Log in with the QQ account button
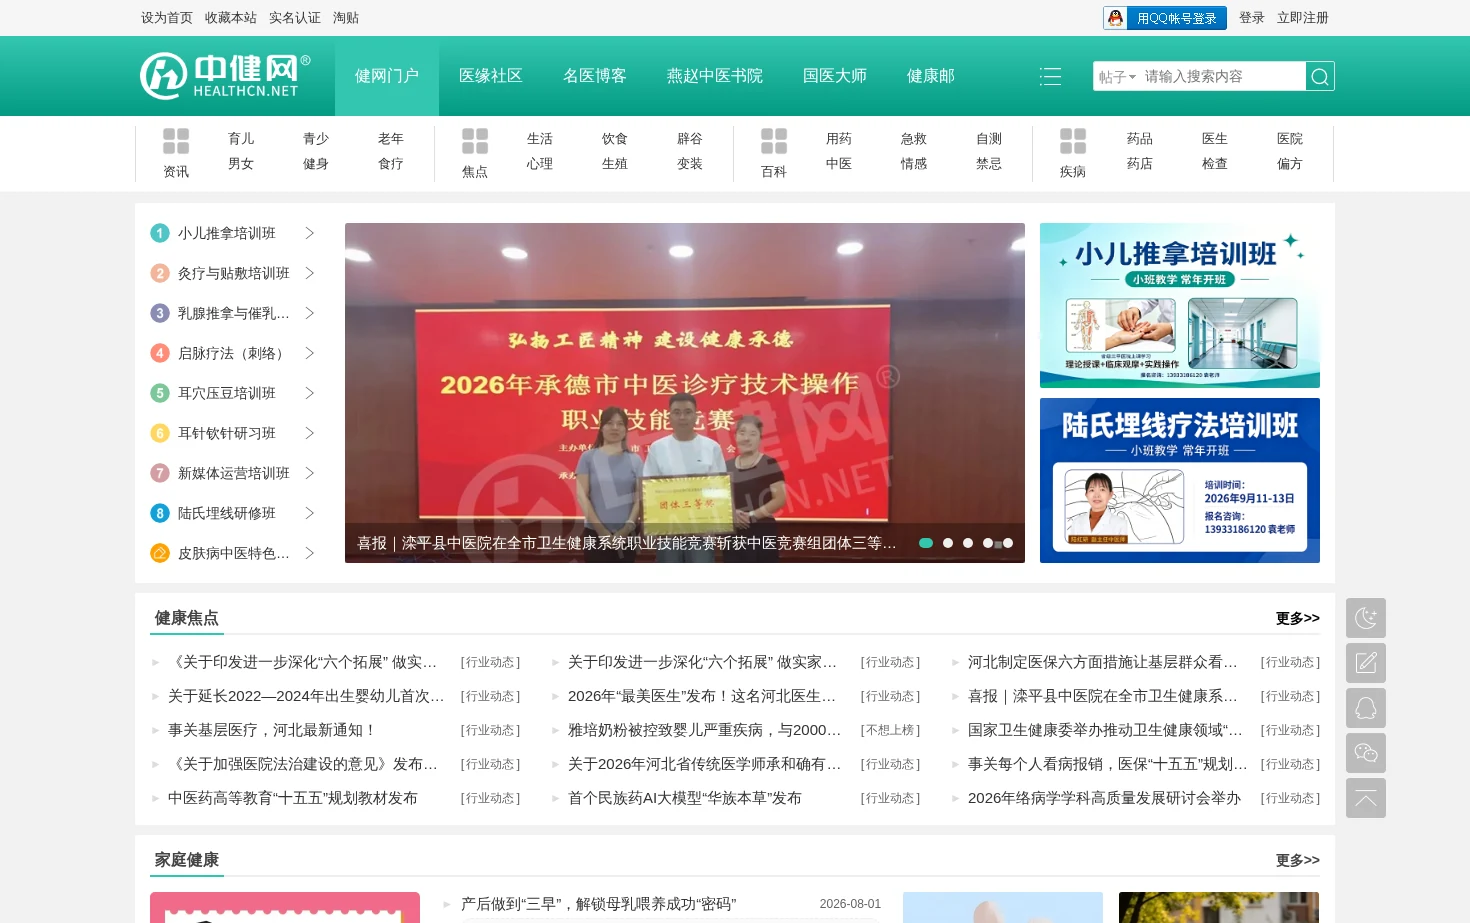The image size is (1470, 923). (x=1164, y=18)
